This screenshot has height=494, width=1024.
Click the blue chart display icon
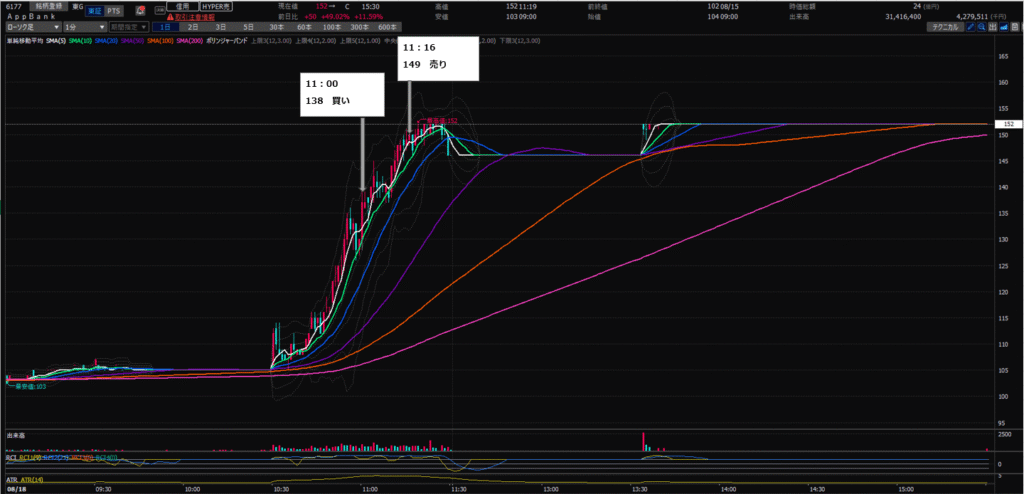pos(1004,27)
